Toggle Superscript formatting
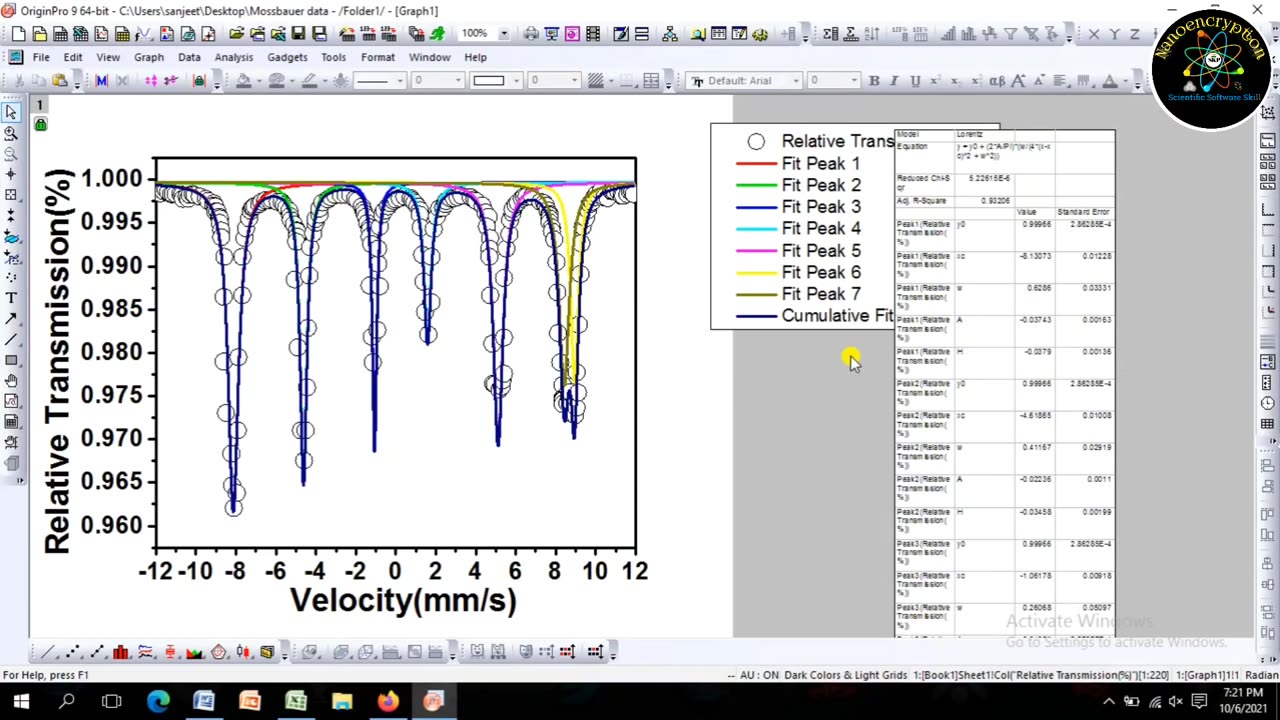 point(935,80)
